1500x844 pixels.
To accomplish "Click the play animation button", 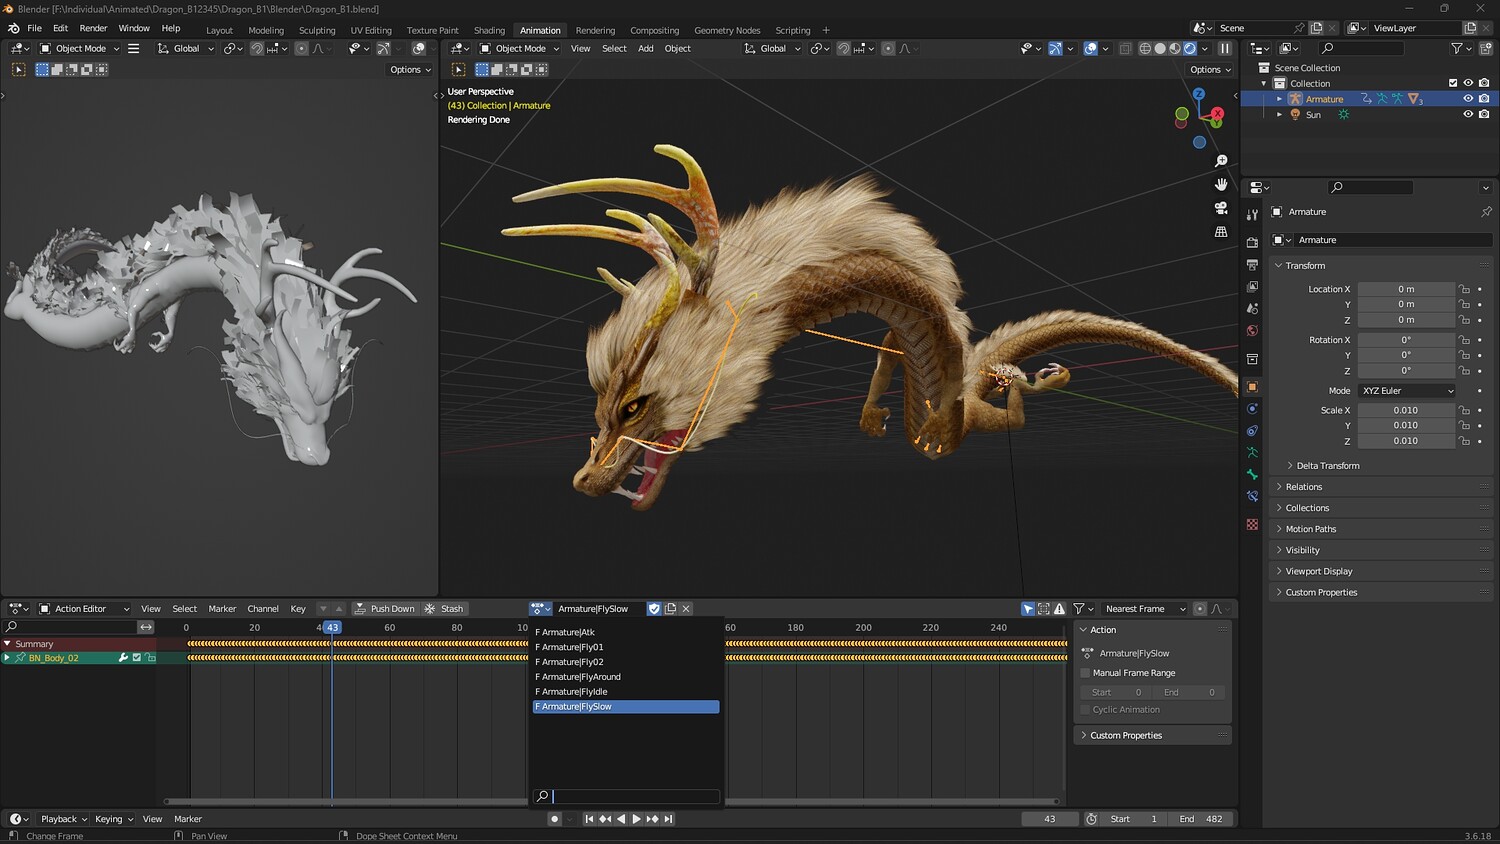I will (636, 819).
